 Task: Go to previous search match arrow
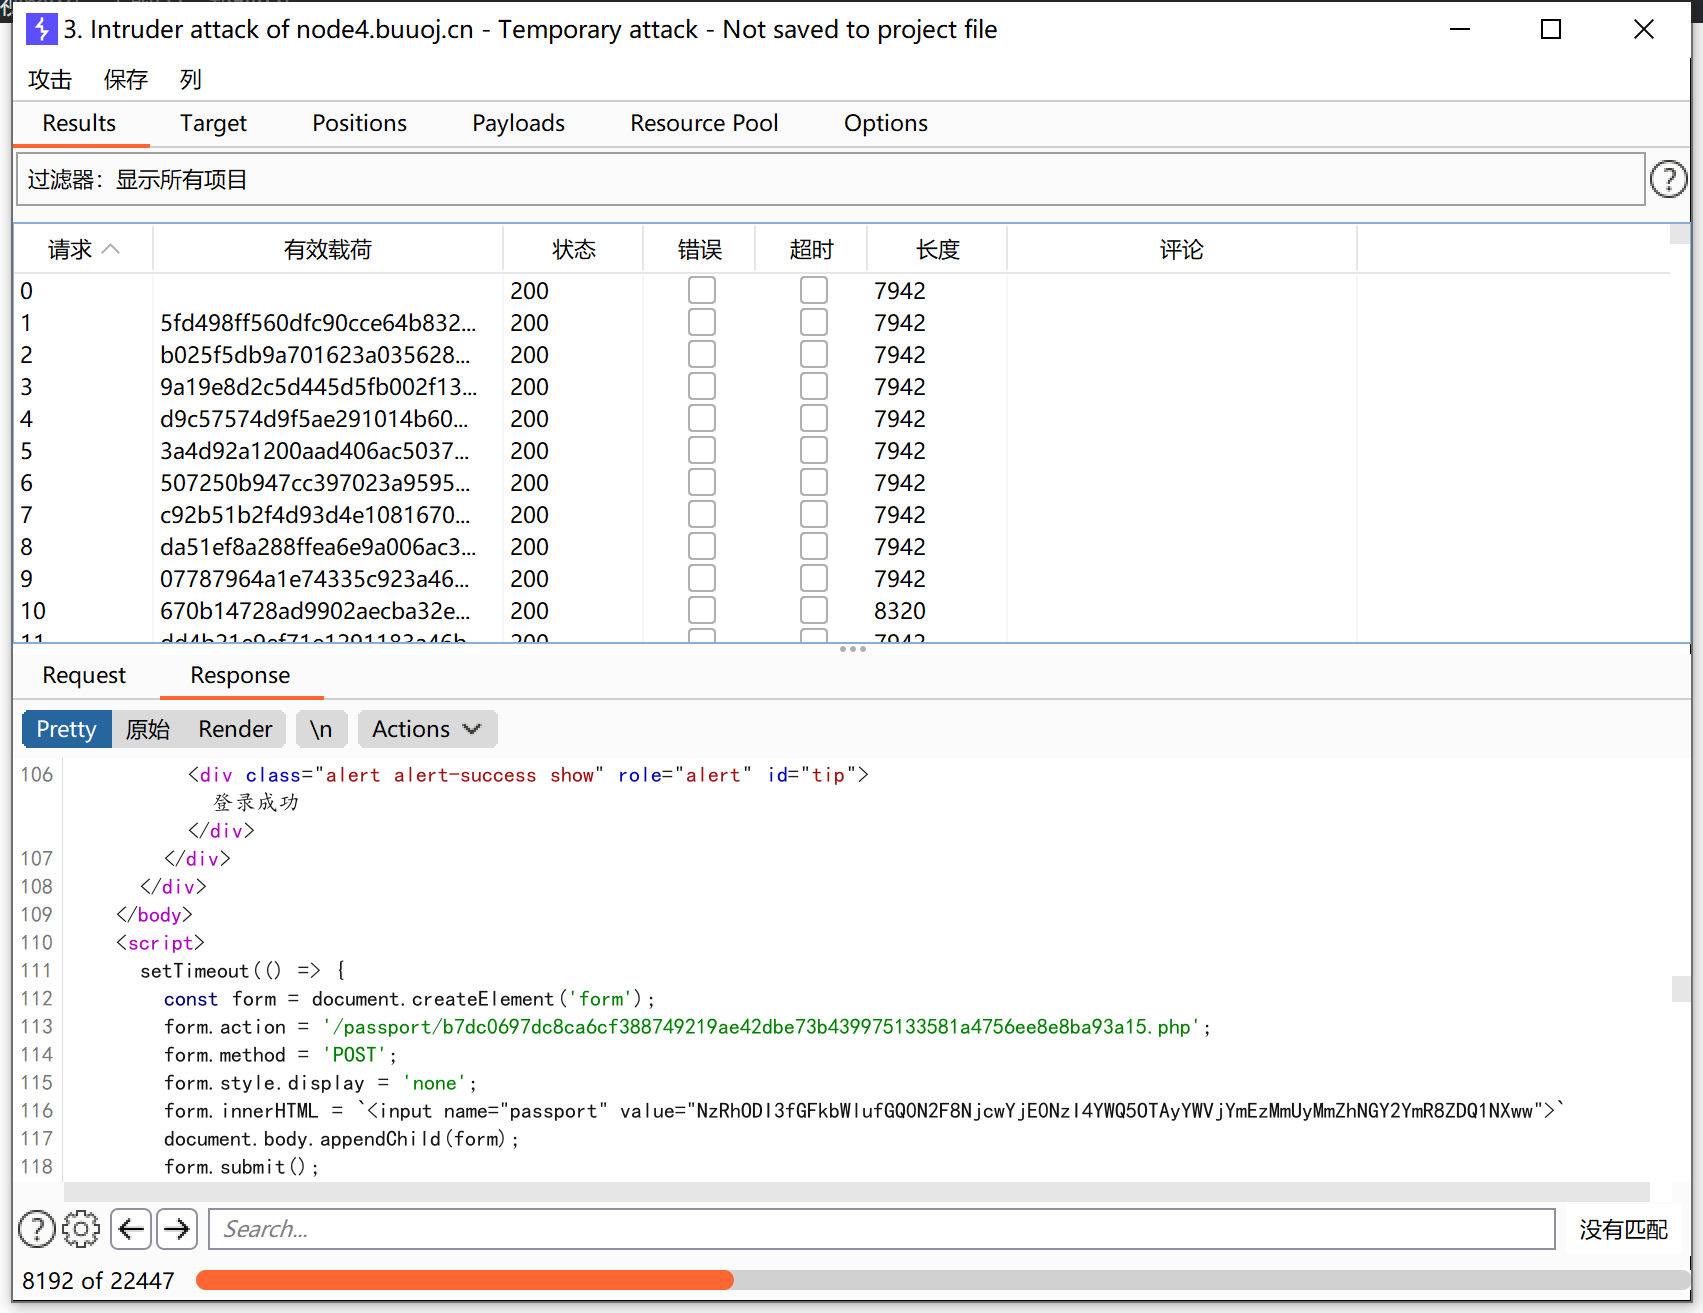point(131,1229)
